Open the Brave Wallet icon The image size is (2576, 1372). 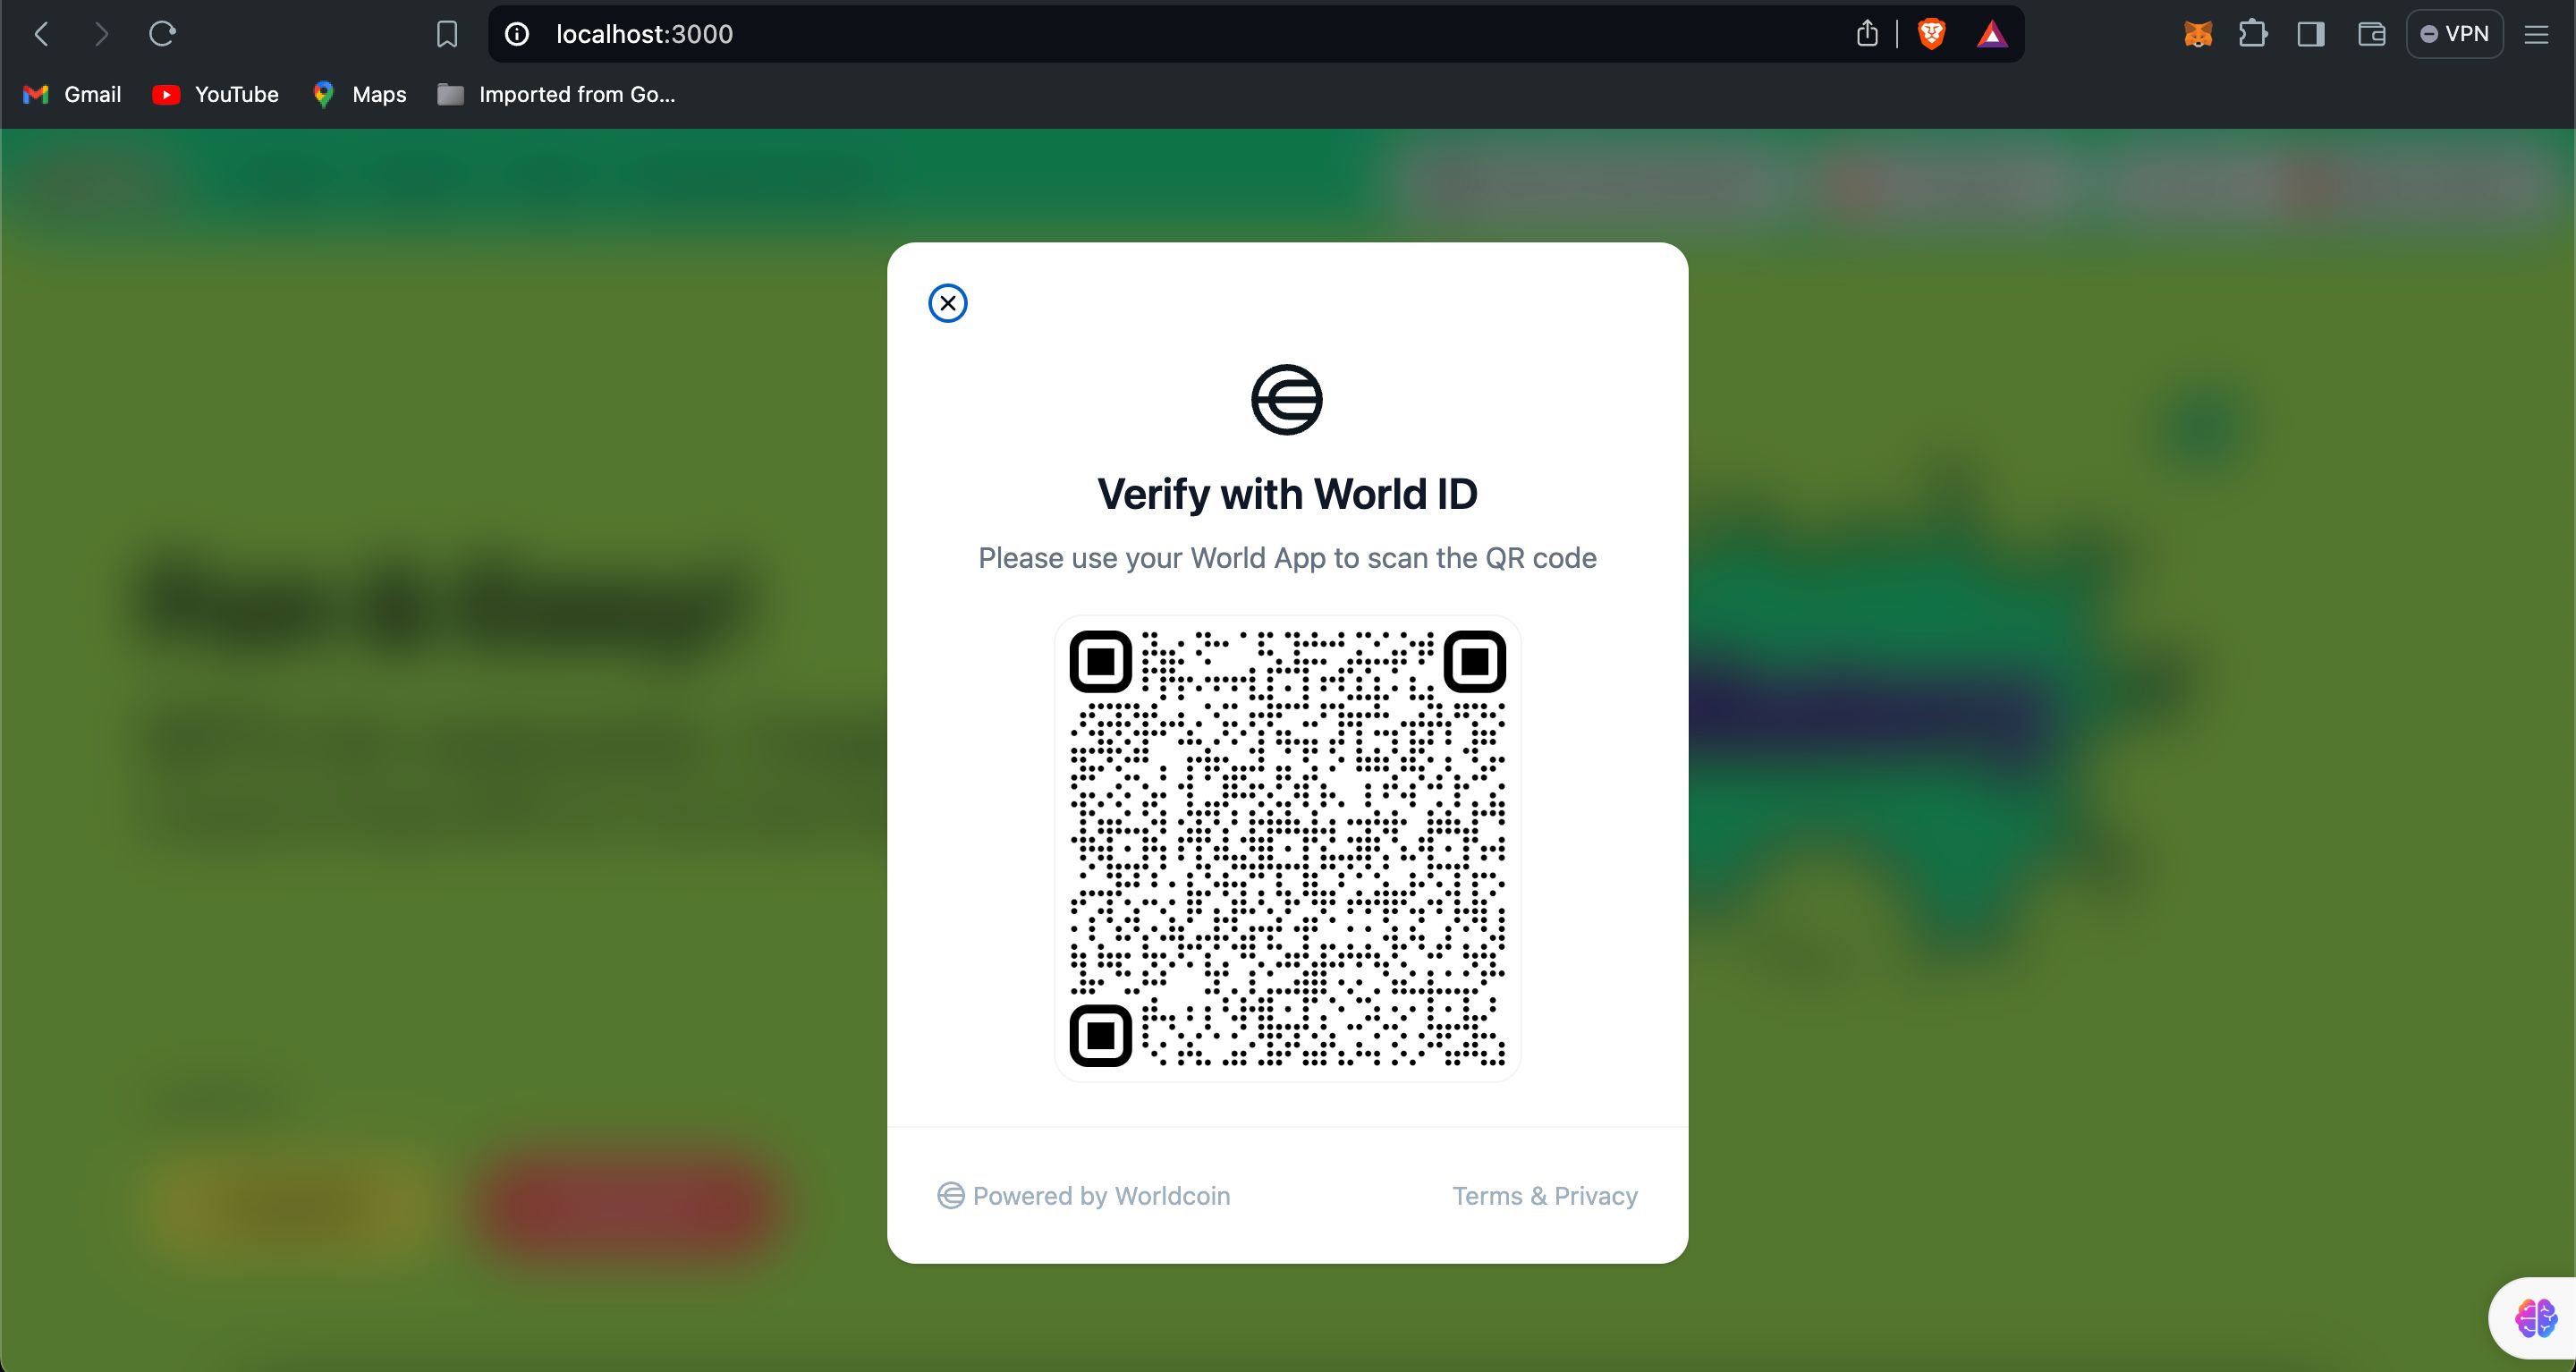pos(2372,34)
